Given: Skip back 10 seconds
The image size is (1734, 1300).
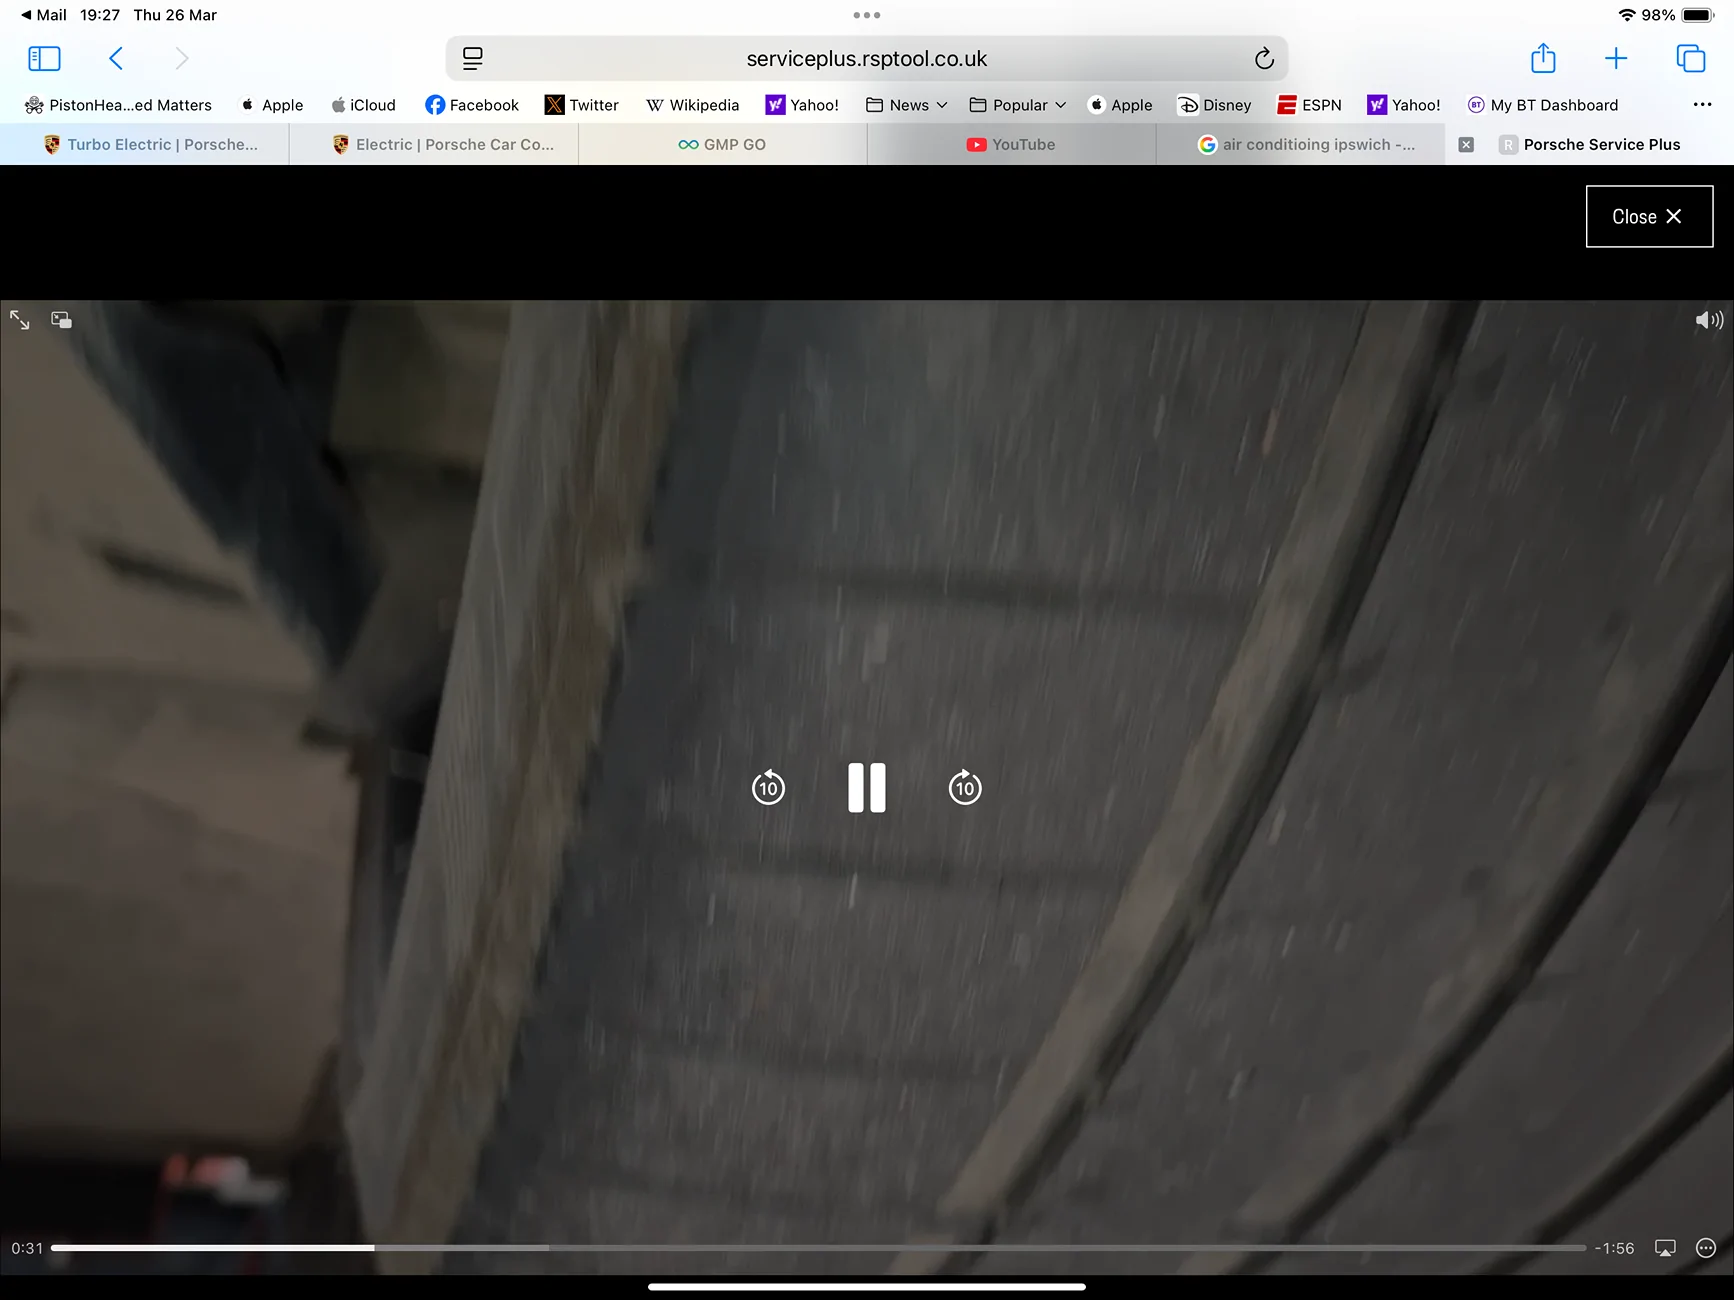Looking at the screenshot, I should 768,787.
